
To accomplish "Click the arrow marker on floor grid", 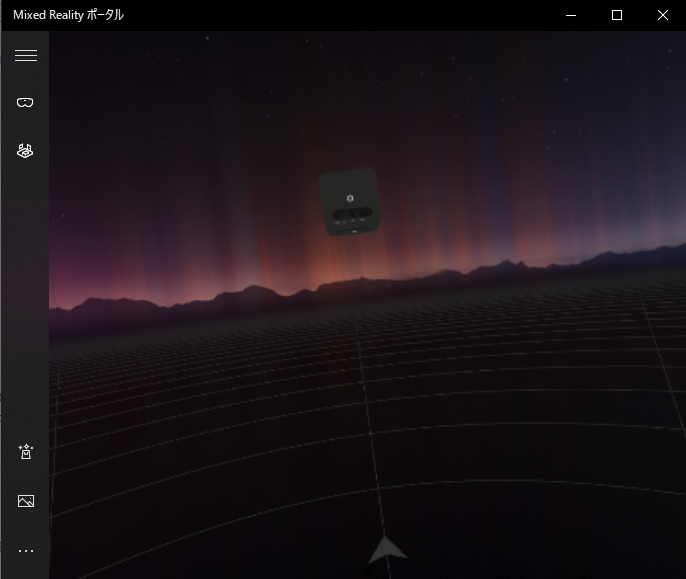I will coord(387,550).
